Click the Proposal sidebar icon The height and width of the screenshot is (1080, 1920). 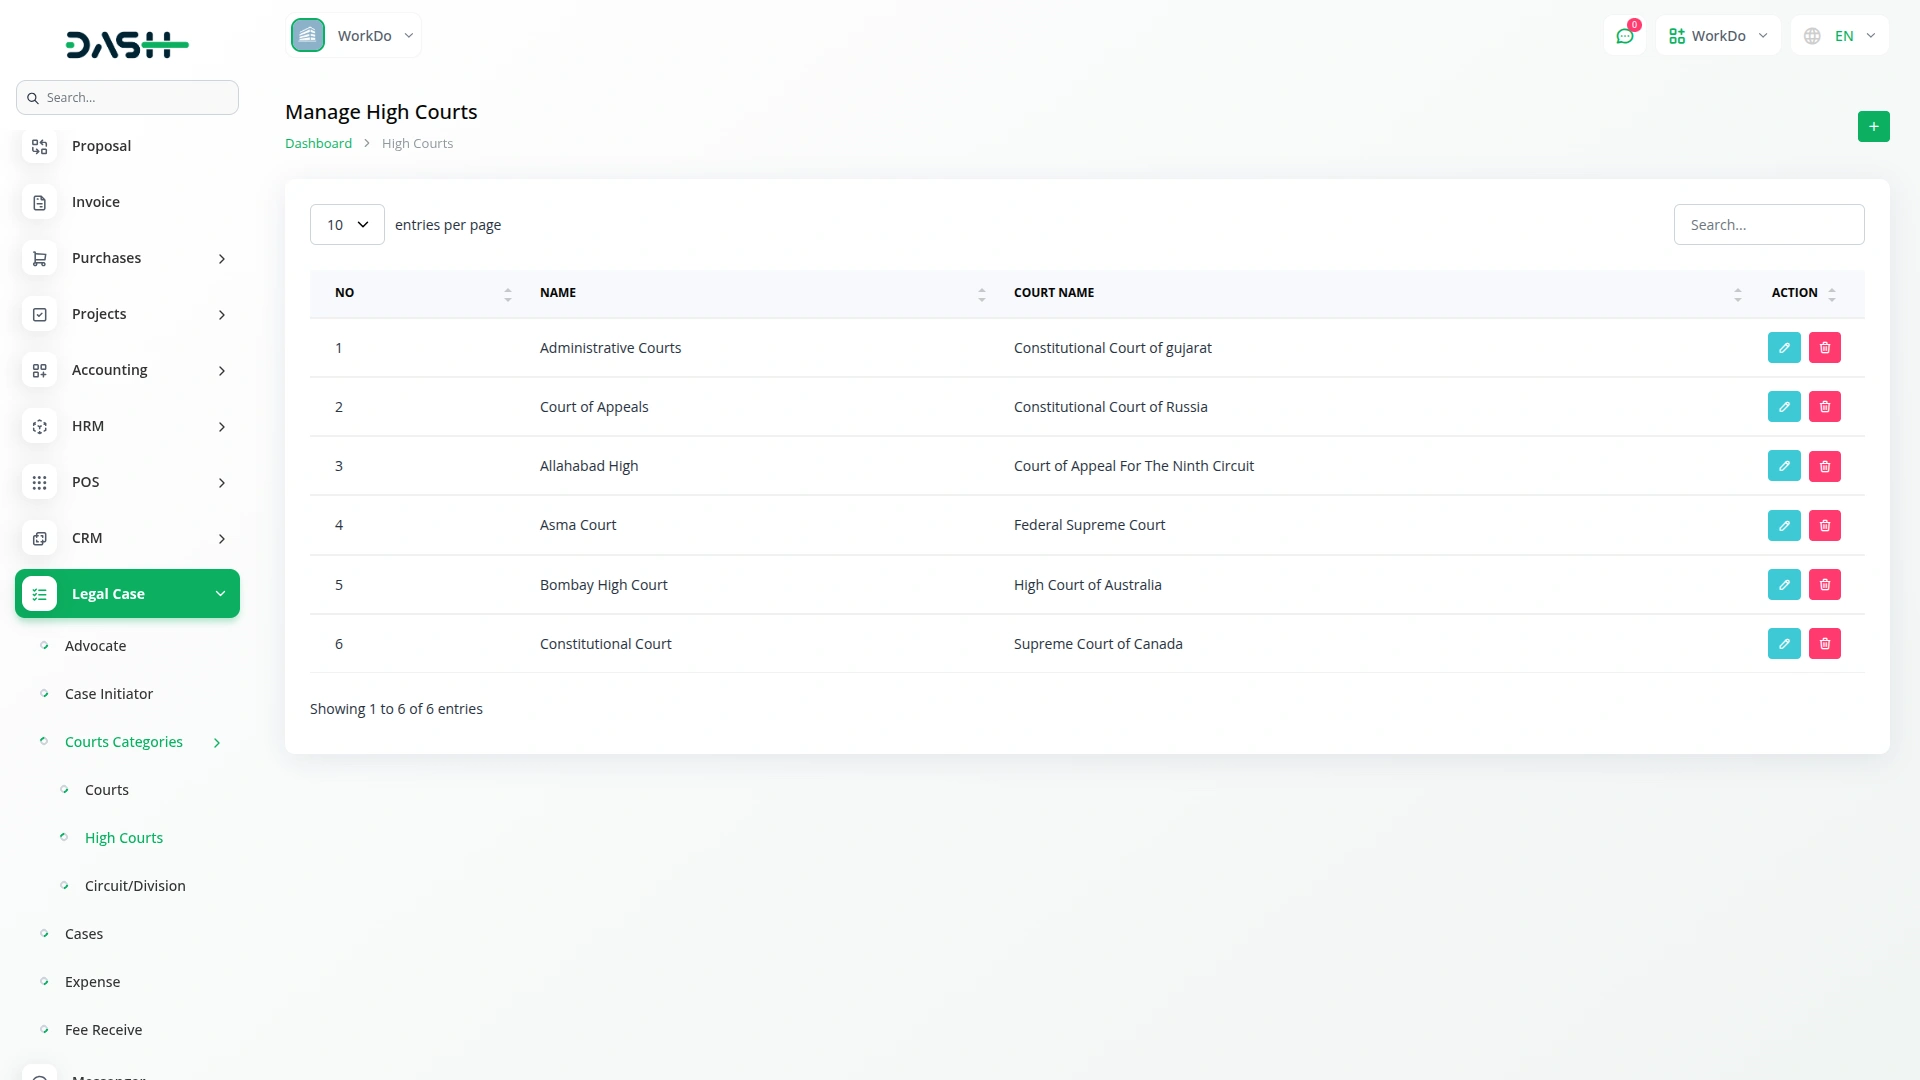(x=39, y=147)
